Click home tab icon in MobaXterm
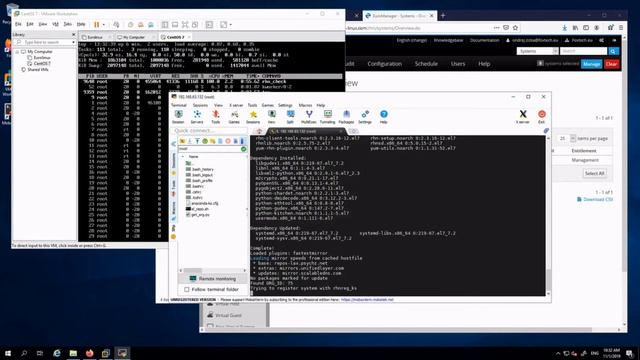 [259, 131]
